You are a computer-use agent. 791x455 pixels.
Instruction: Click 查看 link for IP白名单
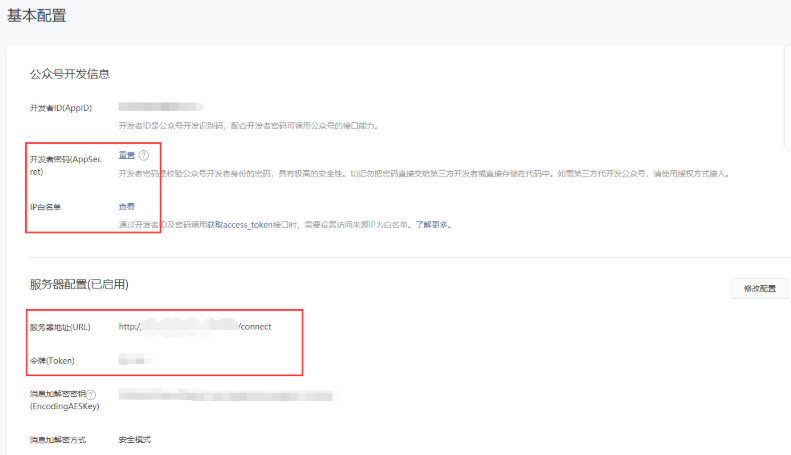(127, 207)
